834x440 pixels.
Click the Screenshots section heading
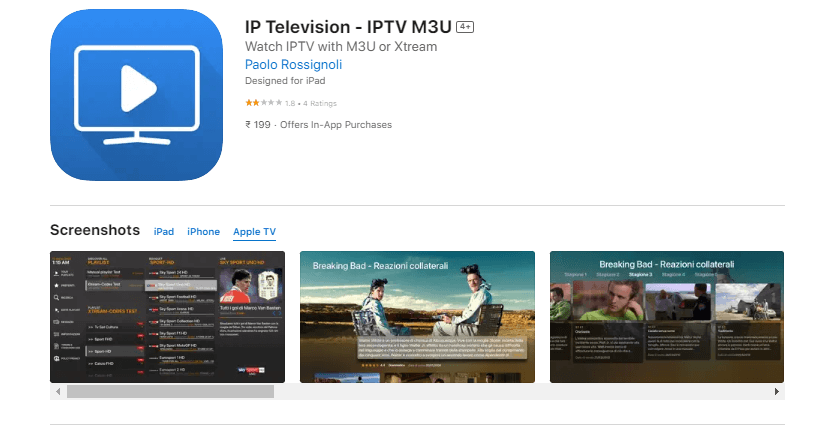(95, 230)
